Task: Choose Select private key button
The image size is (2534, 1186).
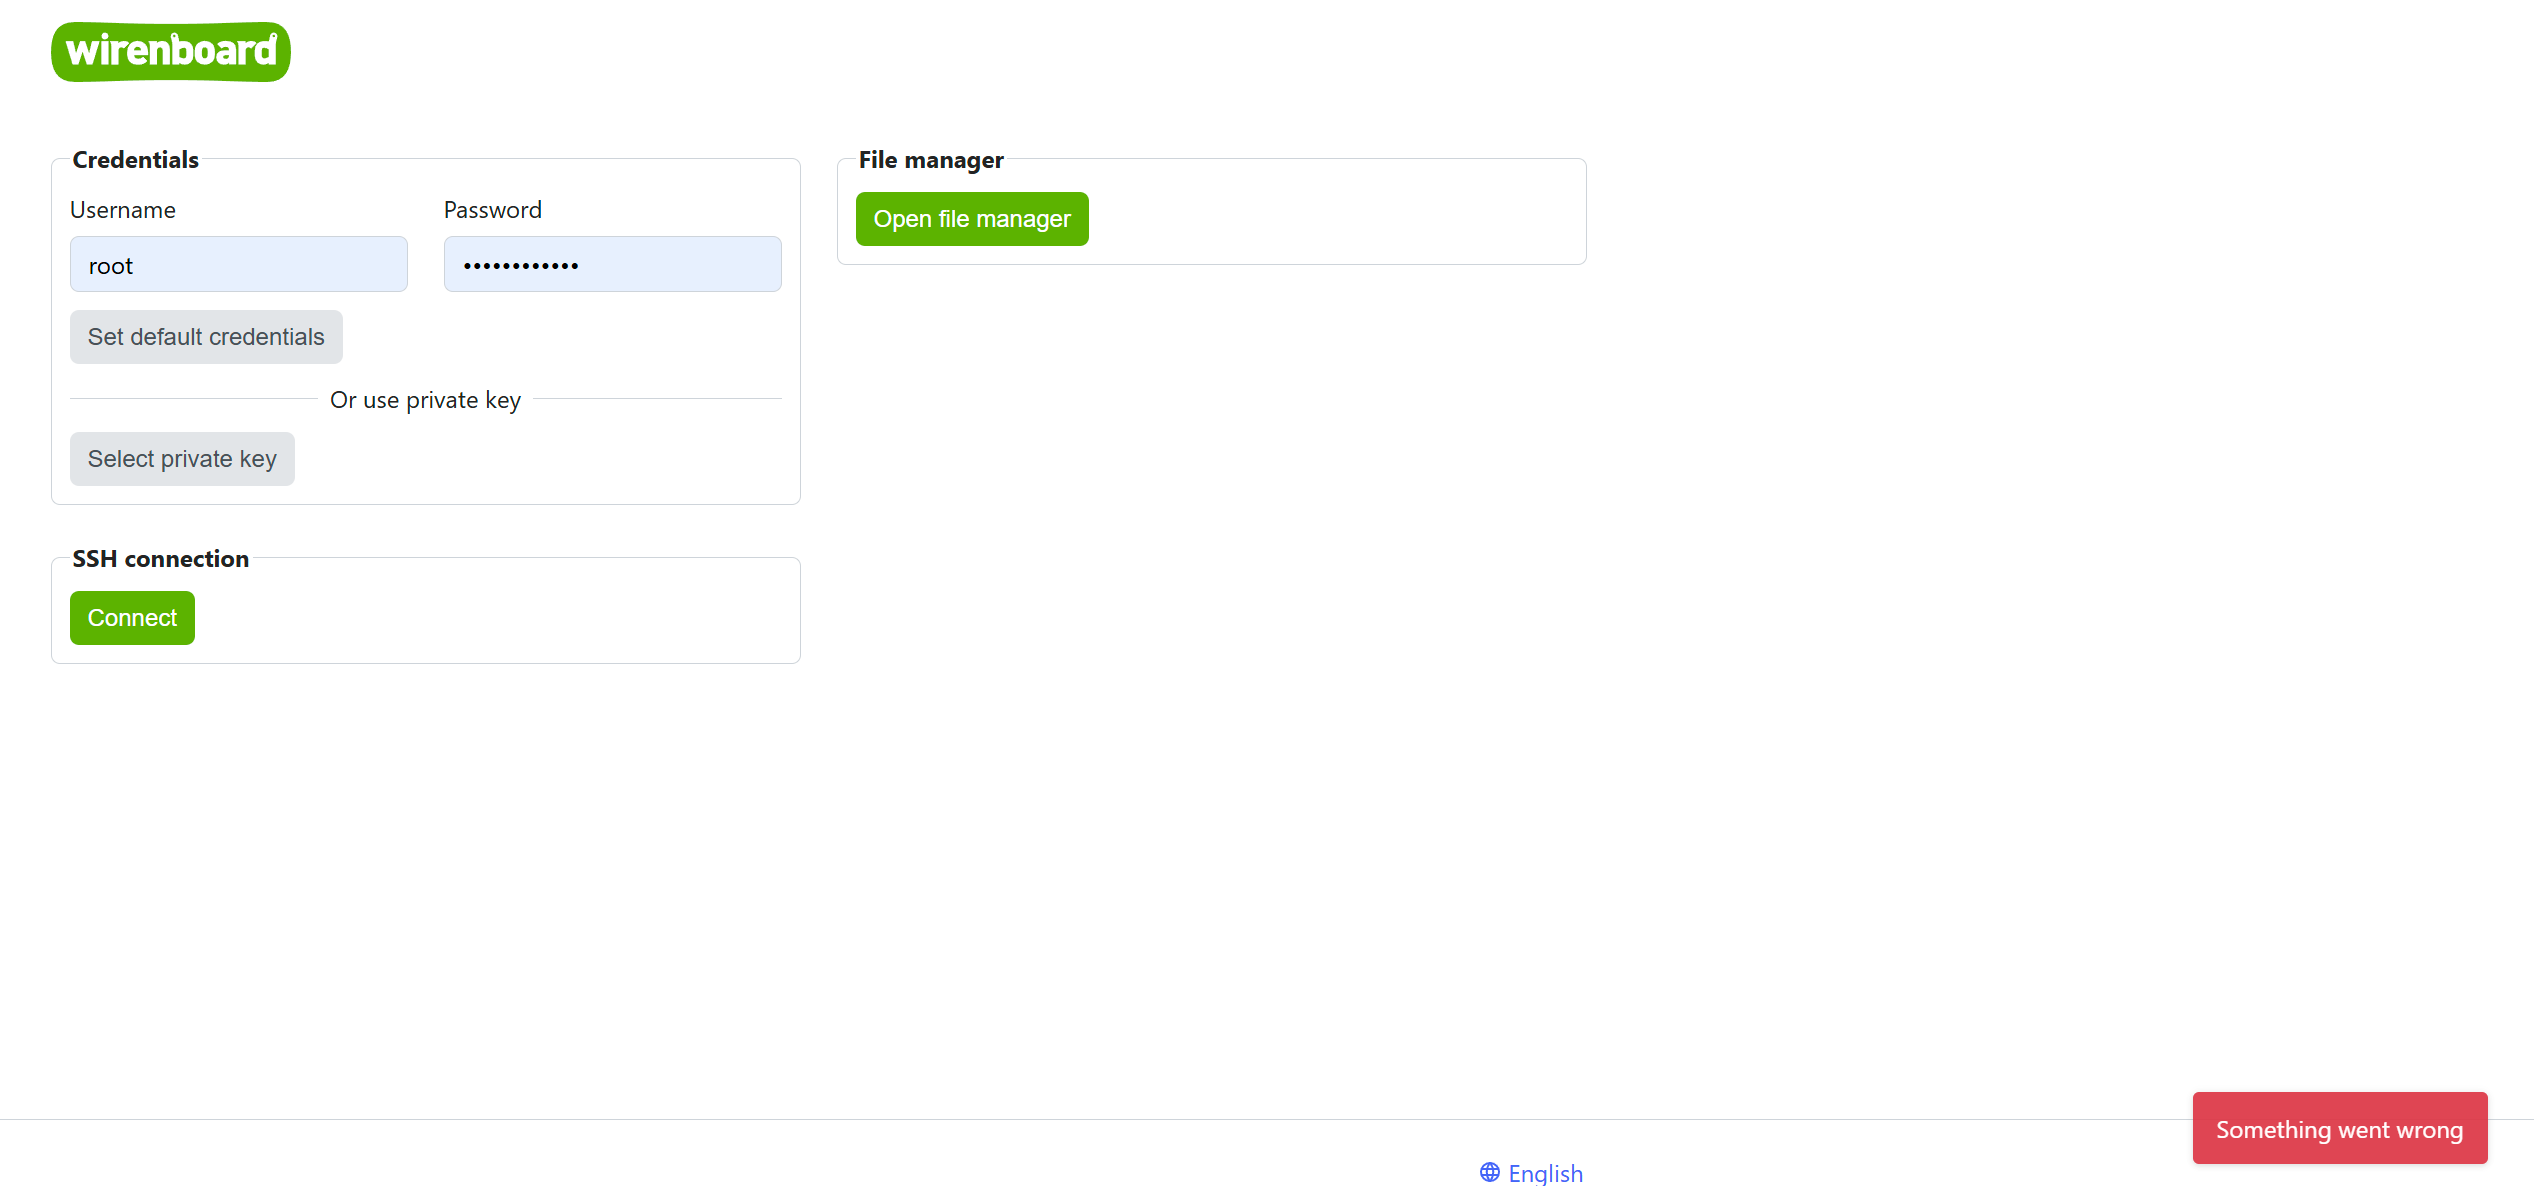Action: tap(182, 459)
